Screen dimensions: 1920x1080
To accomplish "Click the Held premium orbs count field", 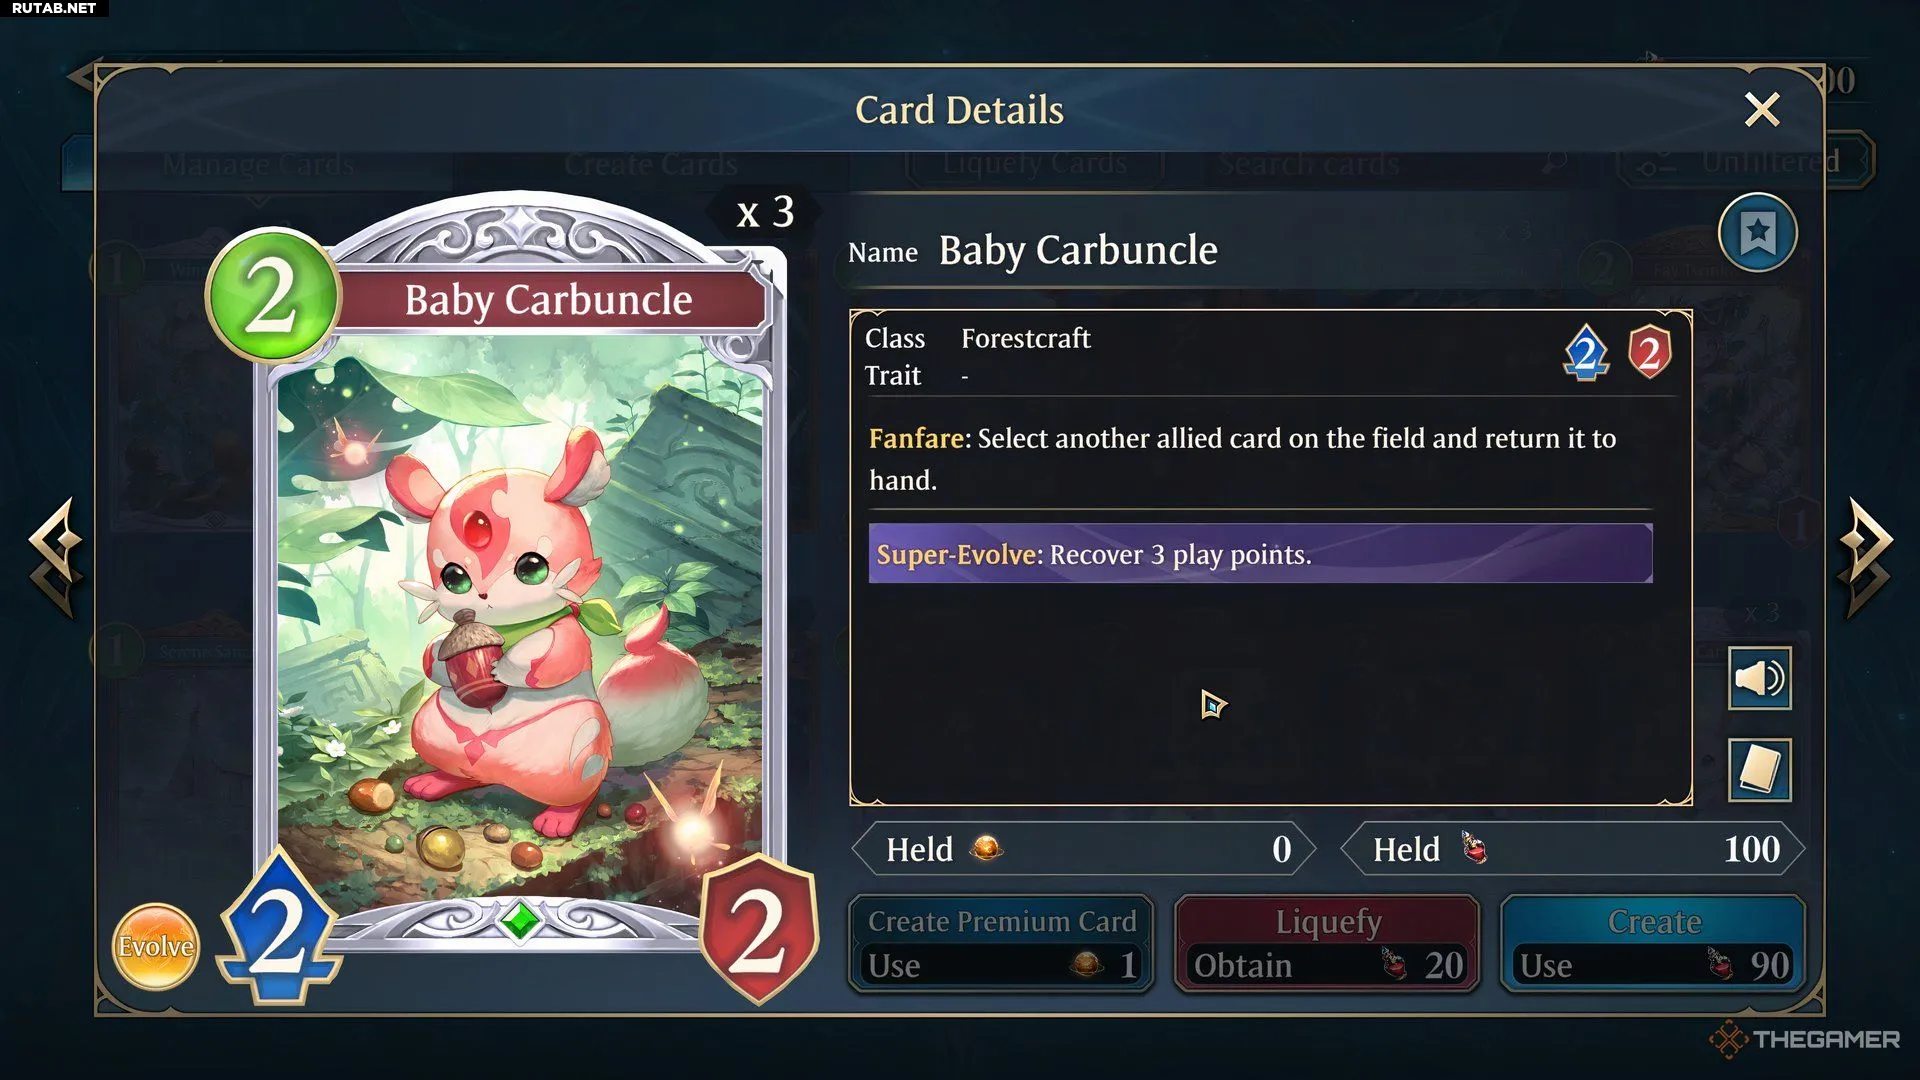I will pyautogui.click(x=1084, y=849).
